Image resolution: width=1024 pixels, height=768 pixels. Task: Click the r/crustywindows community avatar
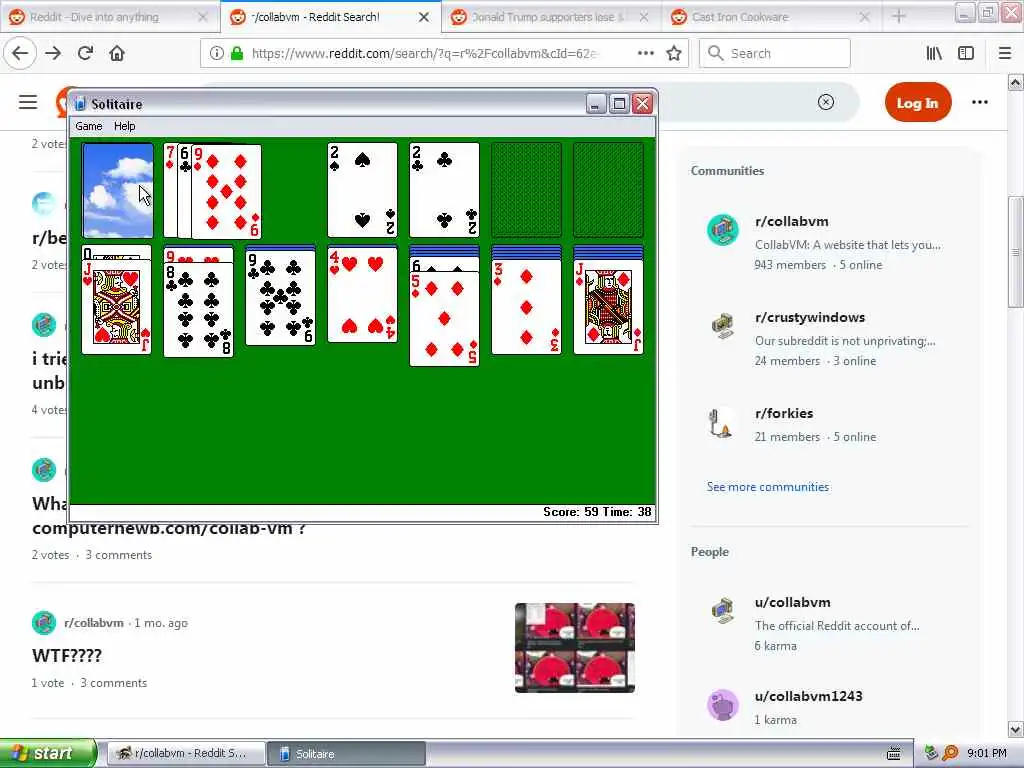[x=722, y=325]
